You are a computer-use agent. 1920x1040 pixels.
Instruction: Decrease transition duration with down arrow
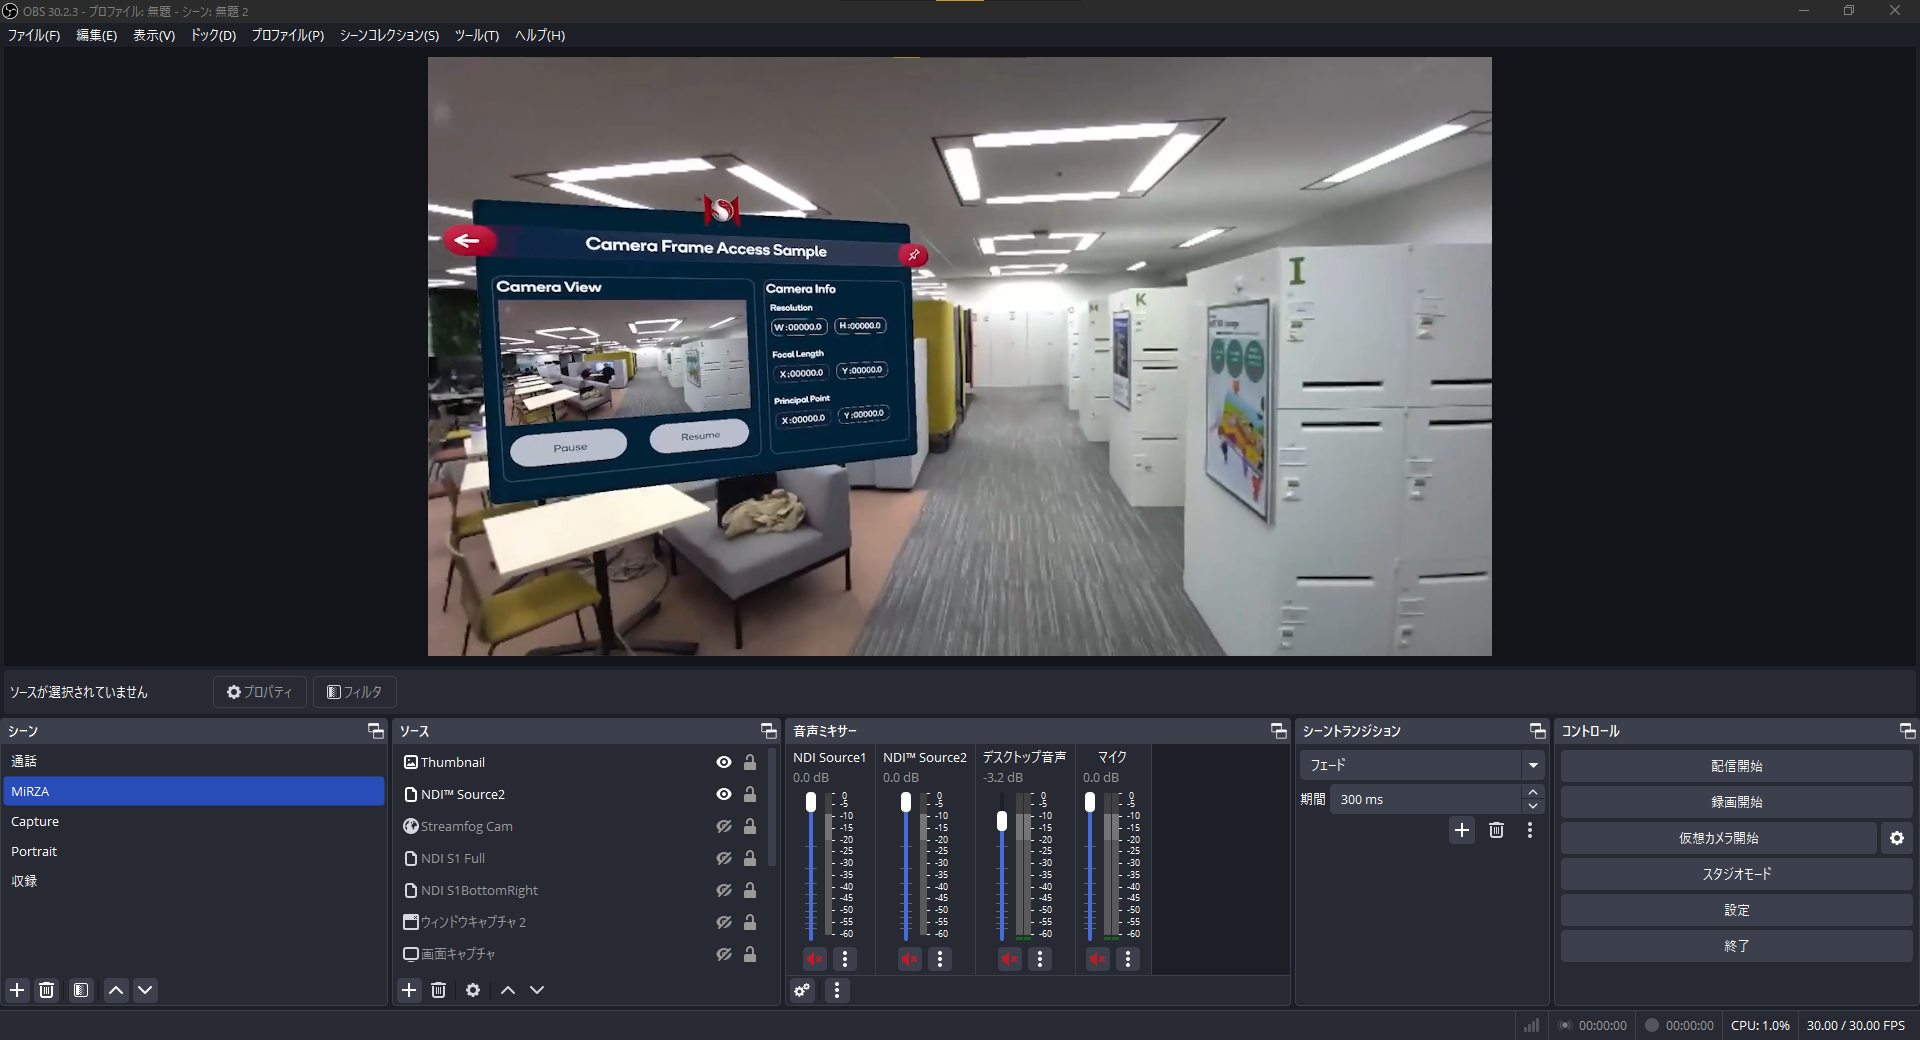click(x=1533, y=806)
